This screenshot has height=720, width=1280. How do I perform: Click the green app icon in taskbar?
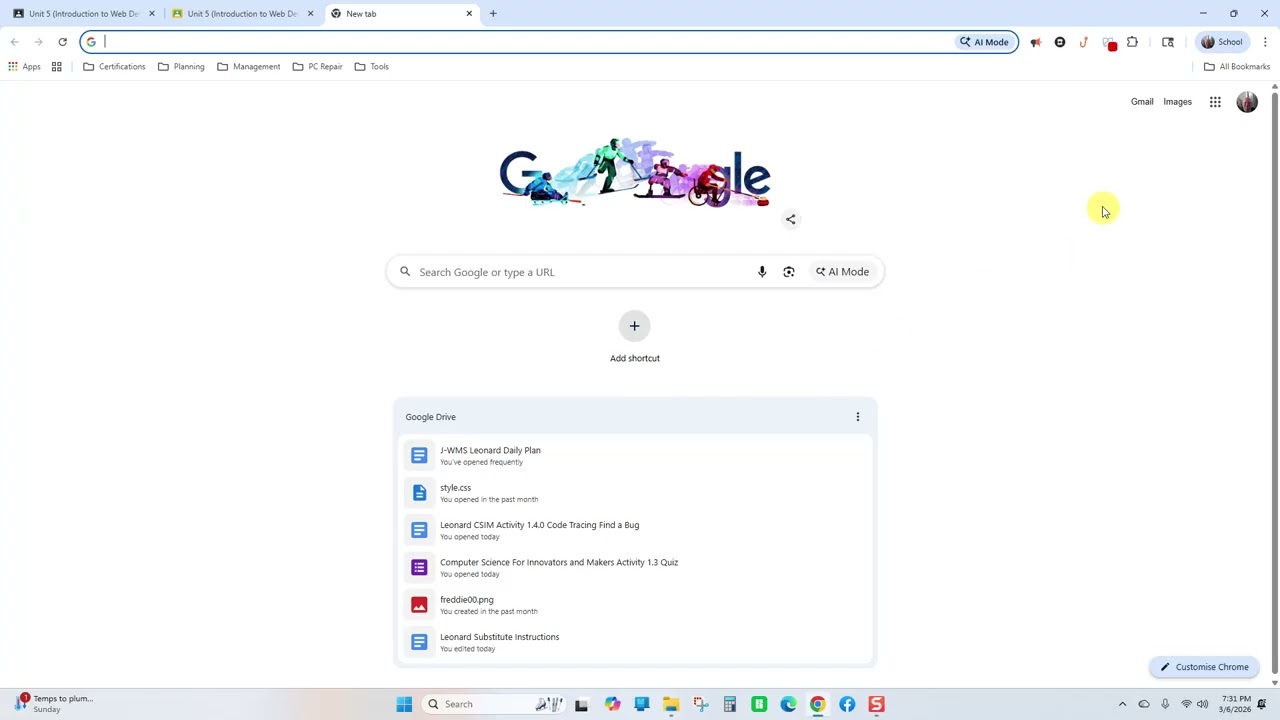click(759, 704)
